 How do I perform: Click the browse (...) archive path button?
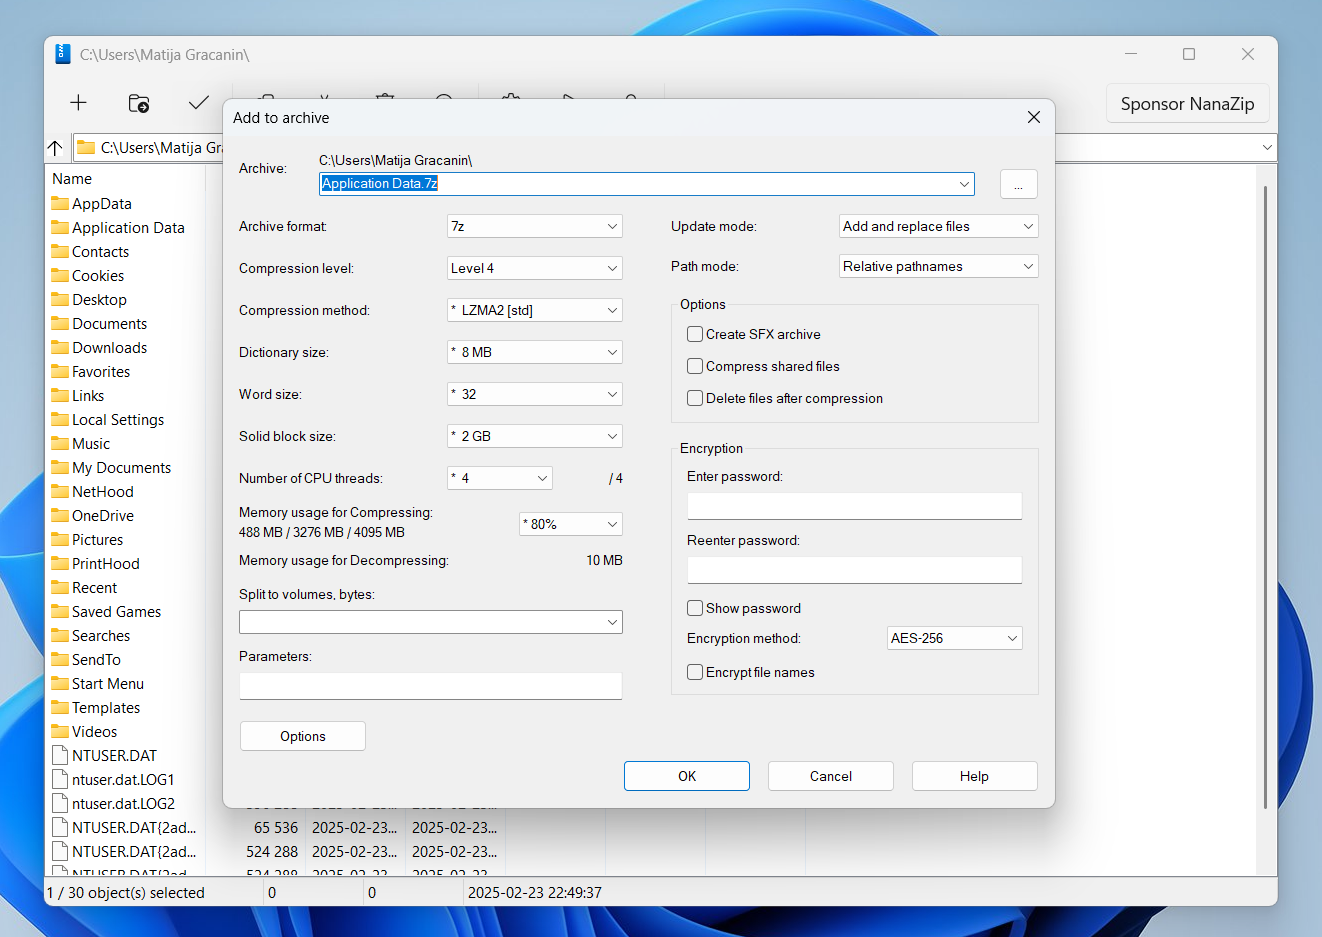[x=1019, y=184]
